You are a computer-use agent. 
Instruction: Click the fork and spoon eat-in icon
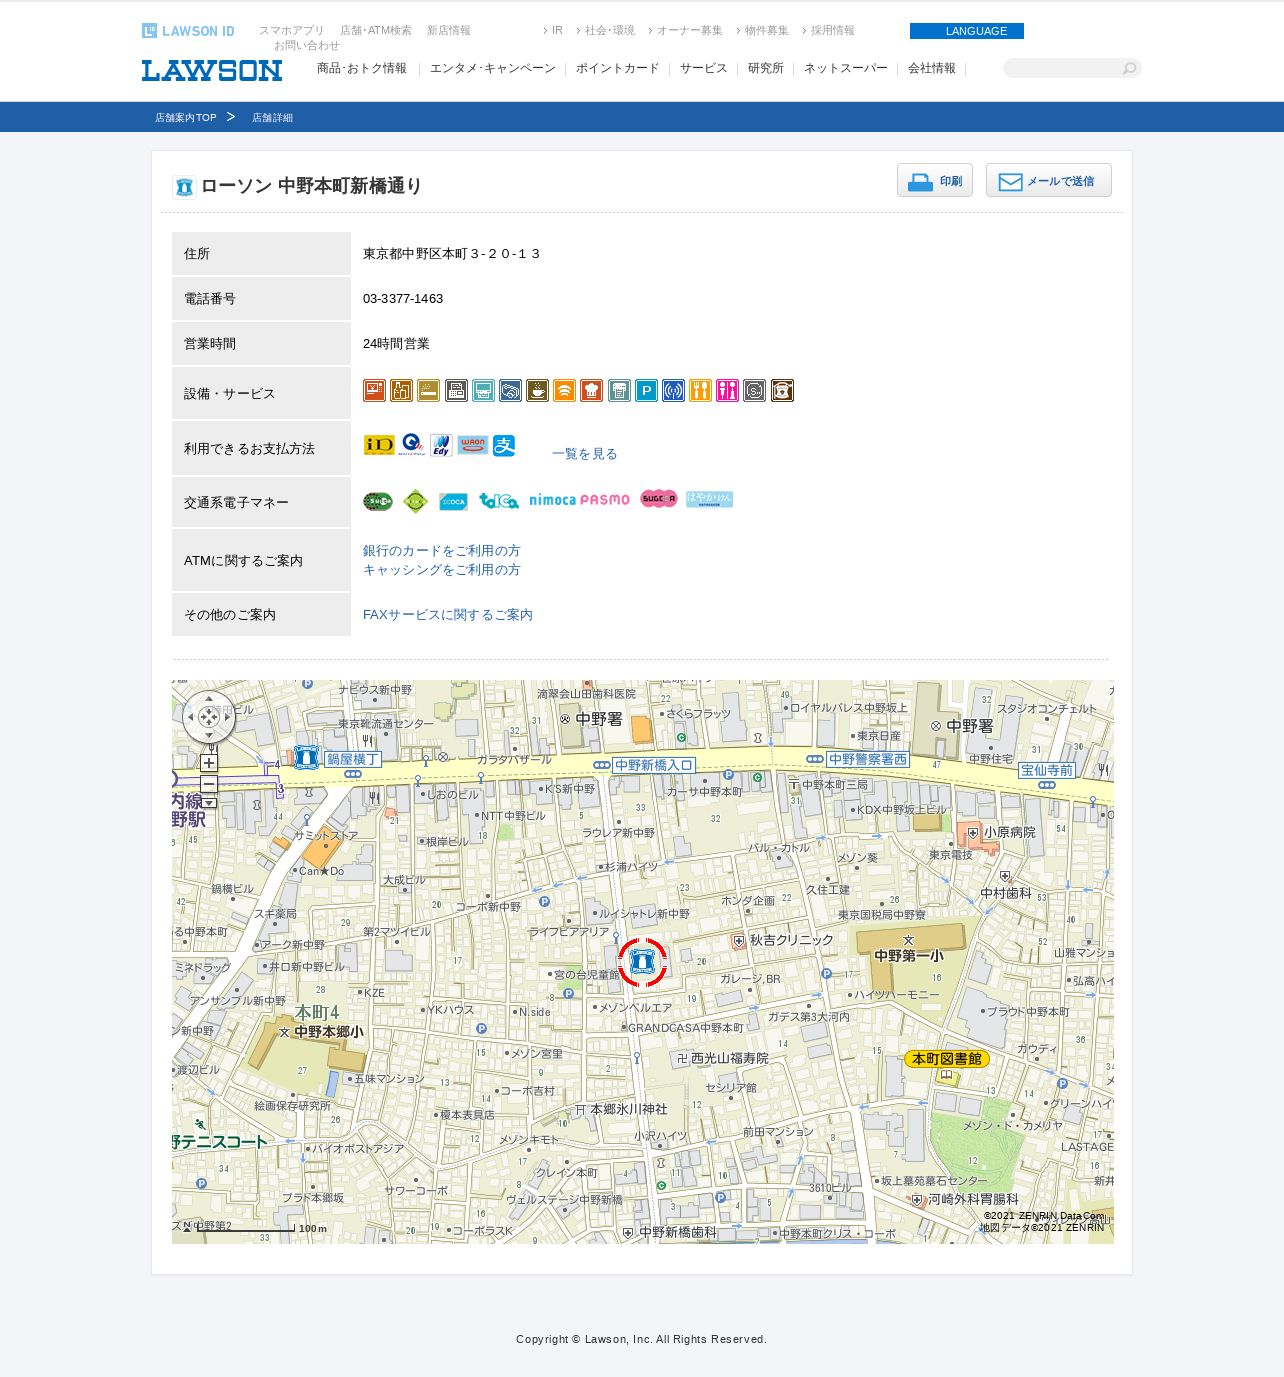tap(701, 391)
